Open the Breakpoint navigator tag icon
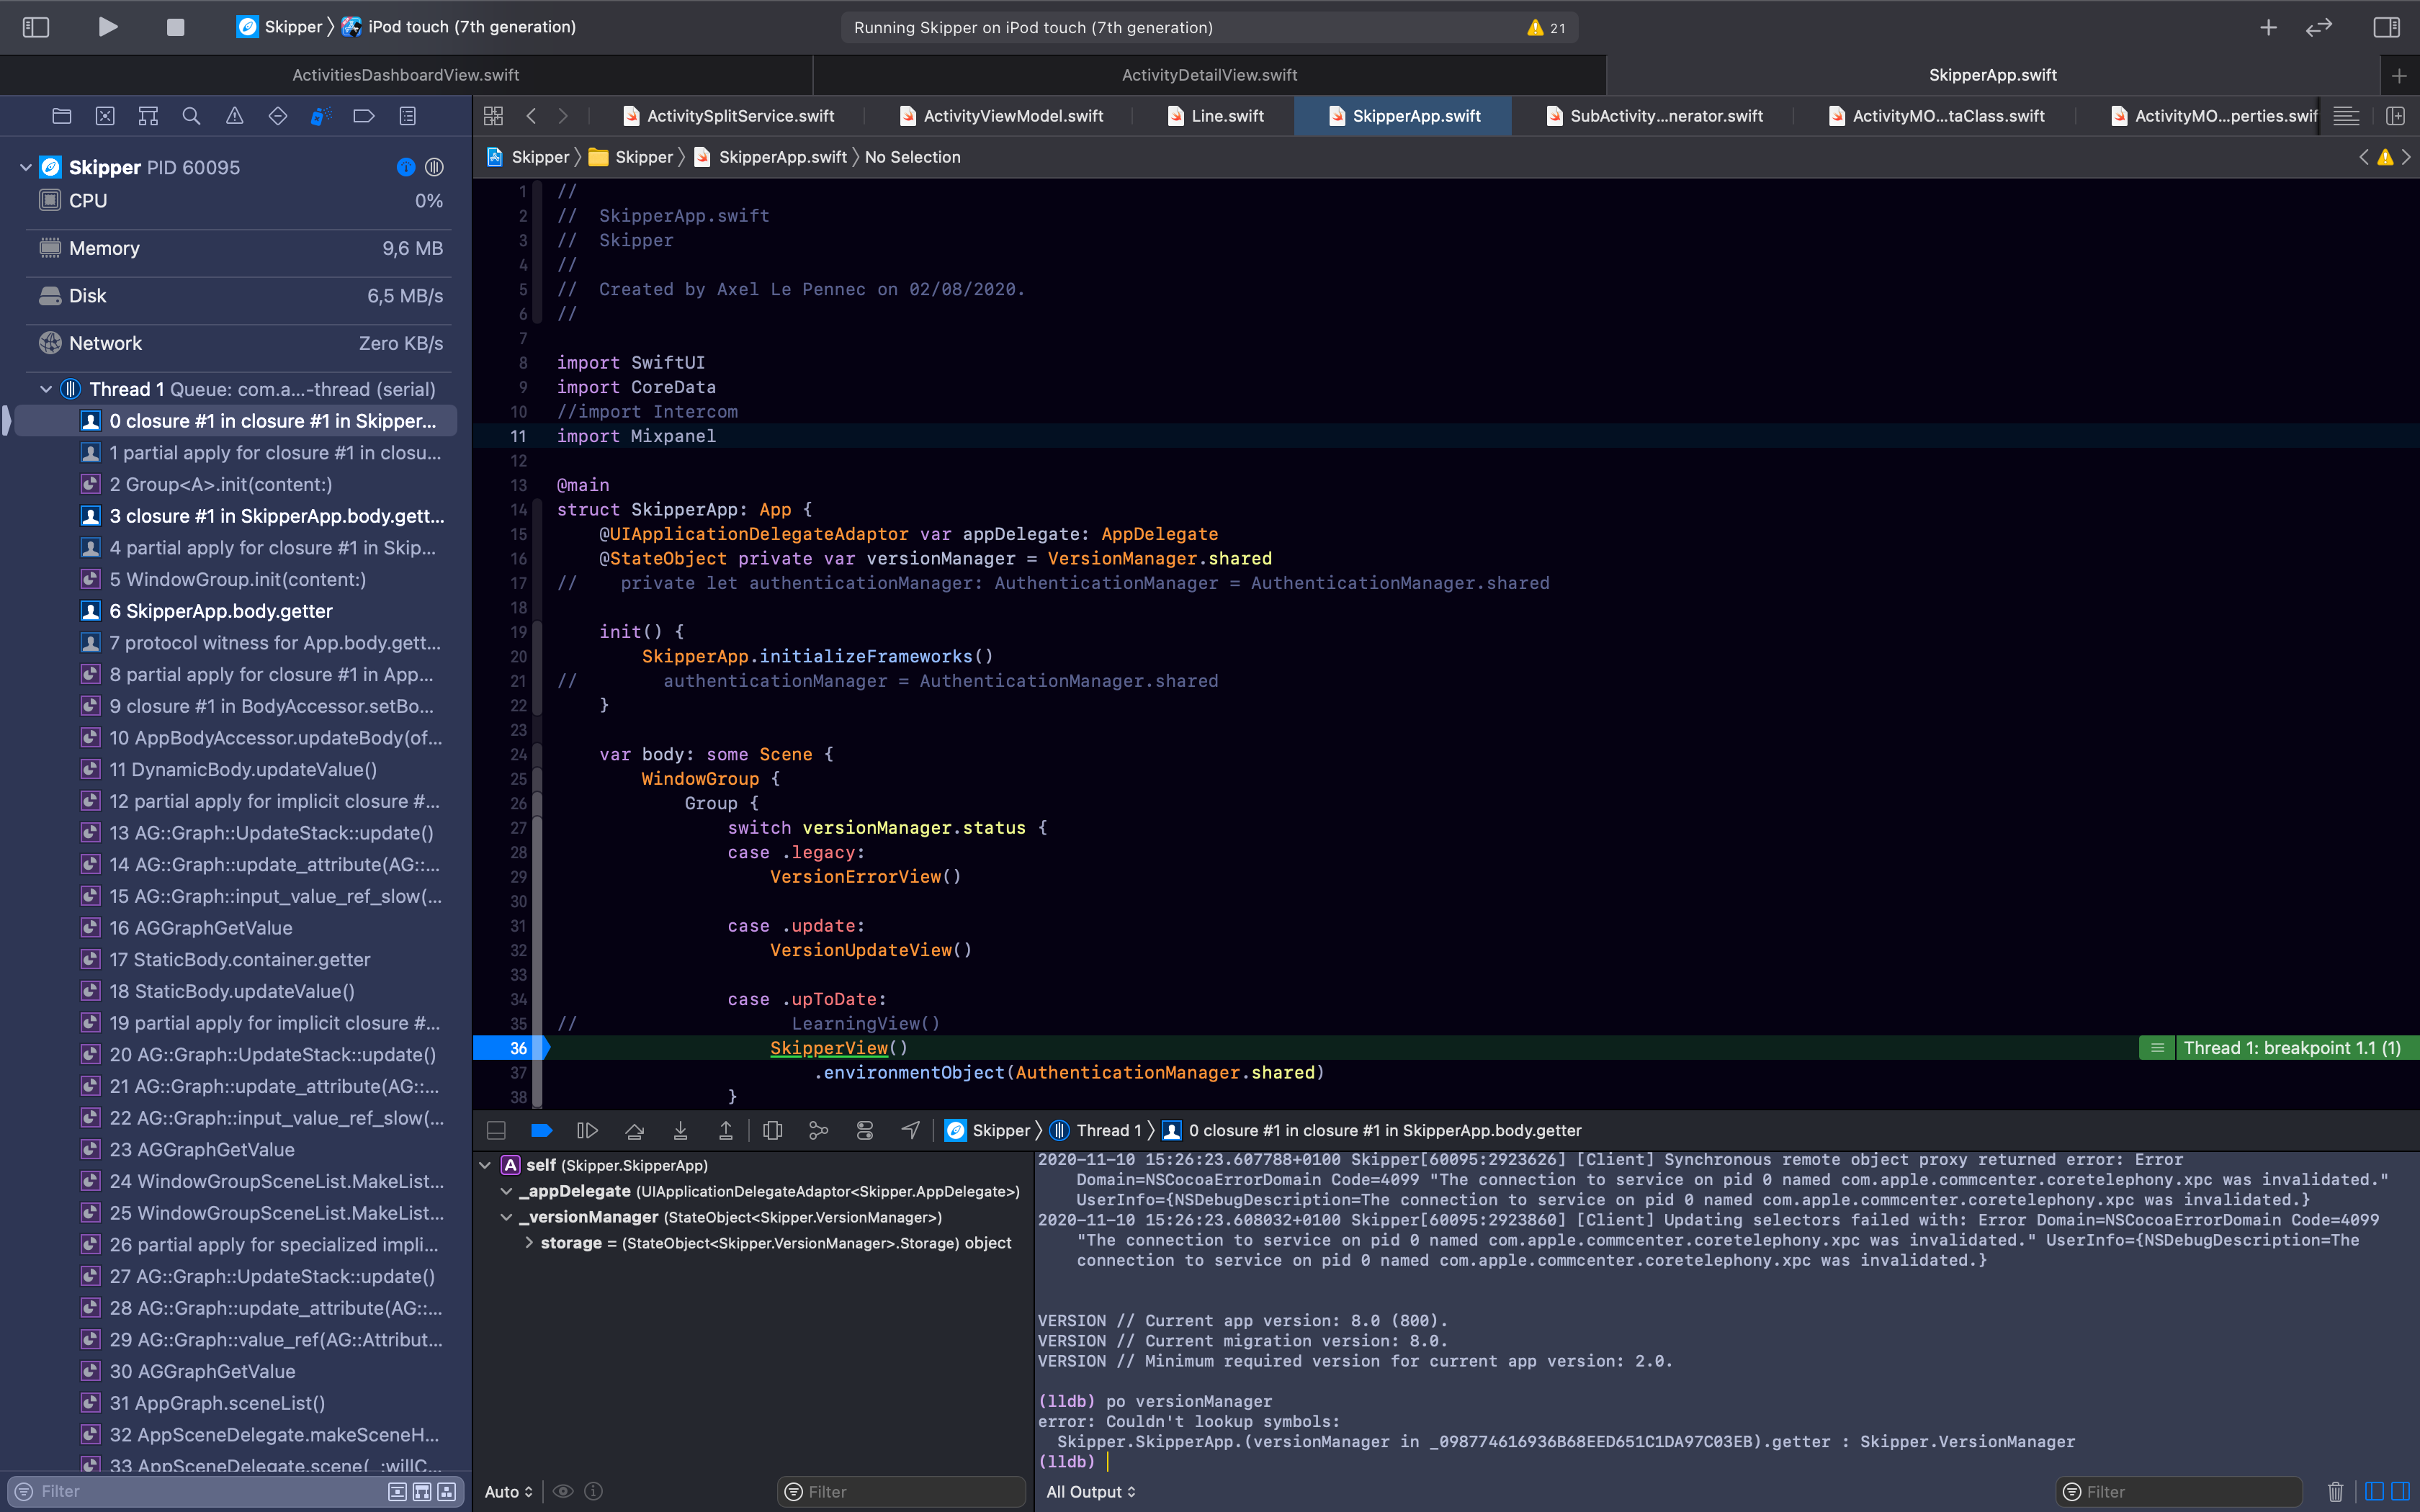Image resolution: width=2420 pixels, height=1512 pixels. click(x=364, y=116)
